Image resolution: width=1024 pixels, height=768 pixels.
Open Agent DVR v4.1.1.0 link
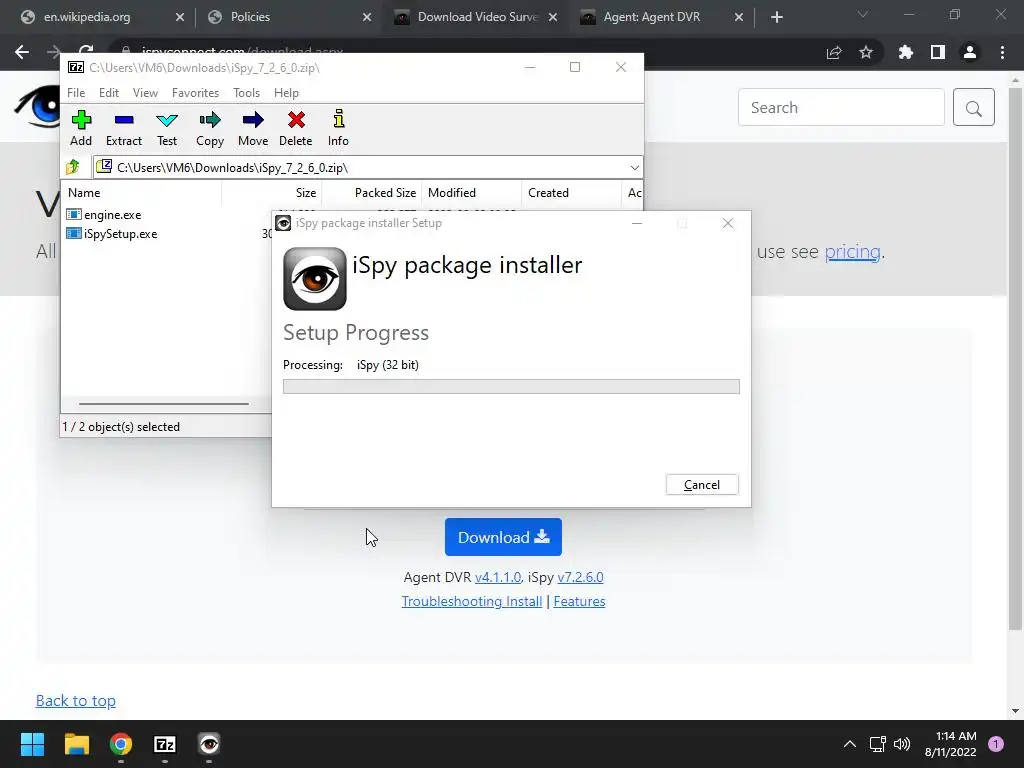(x=498, y=577)
